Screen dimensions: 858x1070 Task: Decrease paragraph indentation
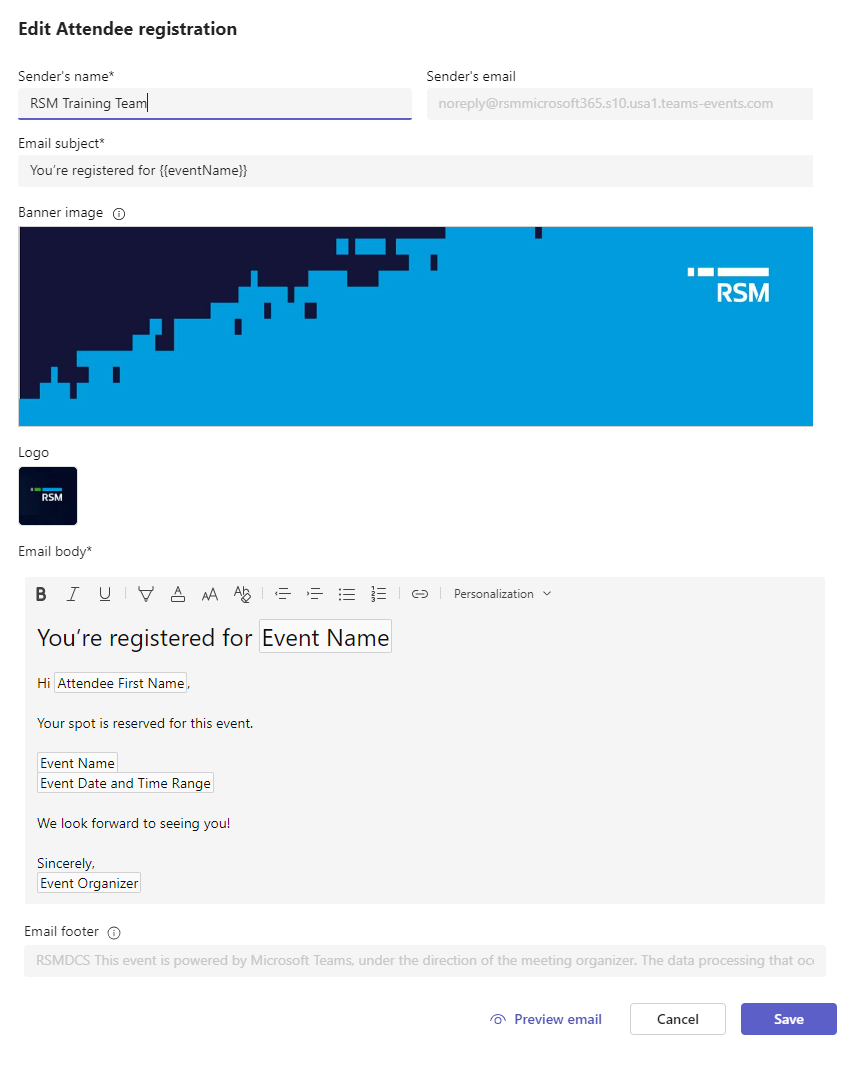[x=283, y=593]
